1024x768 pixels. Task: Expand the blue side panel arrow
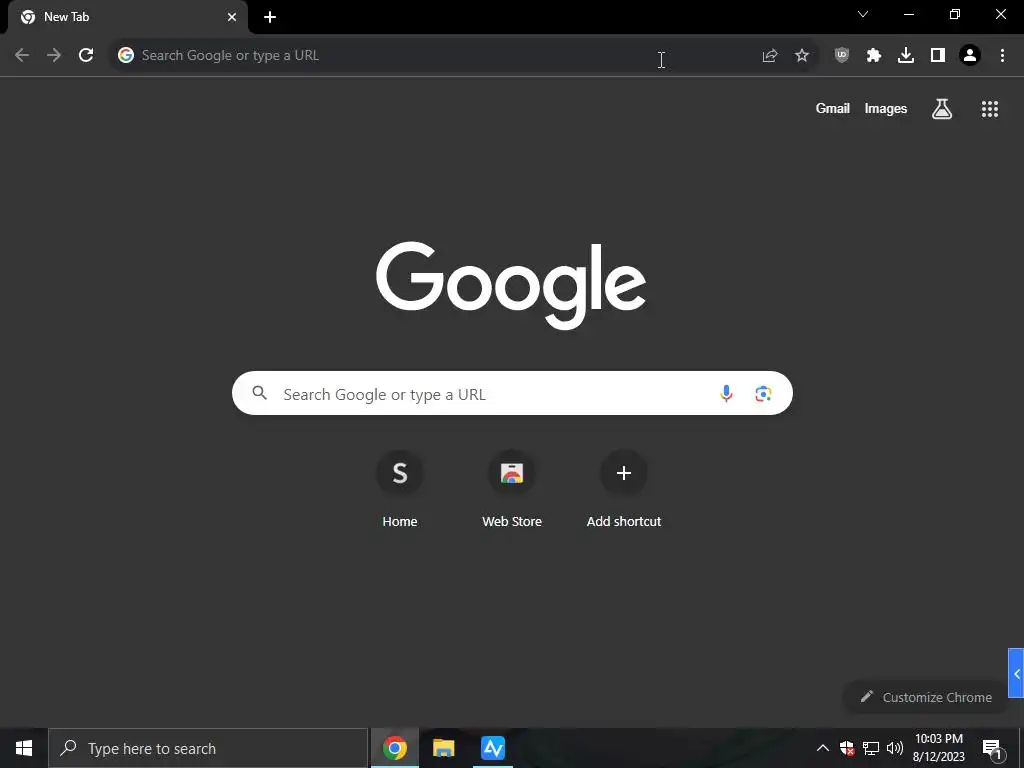(x=1016, y=673)
